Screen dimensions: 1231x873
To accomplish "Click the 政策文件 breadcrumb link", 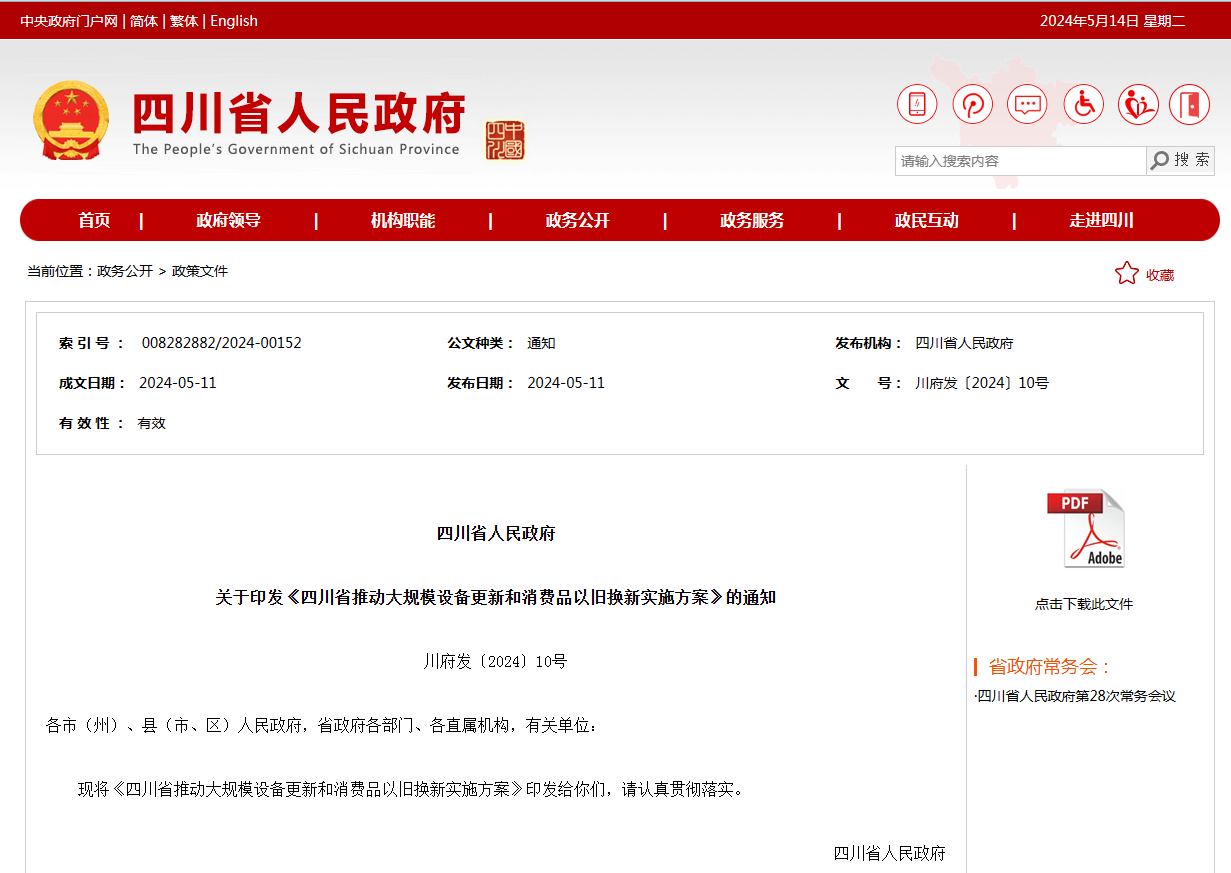I will coord(200,271).
